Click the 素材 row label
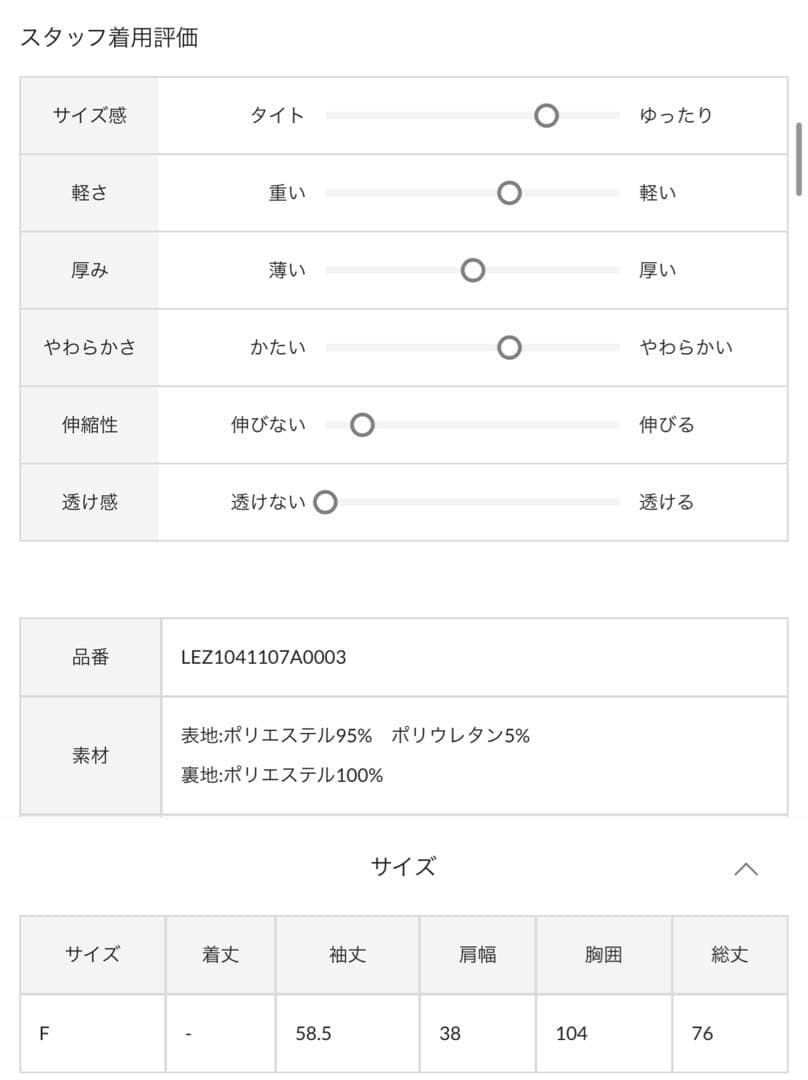Viewport: 808px width, 1080px height. (90, 756)
